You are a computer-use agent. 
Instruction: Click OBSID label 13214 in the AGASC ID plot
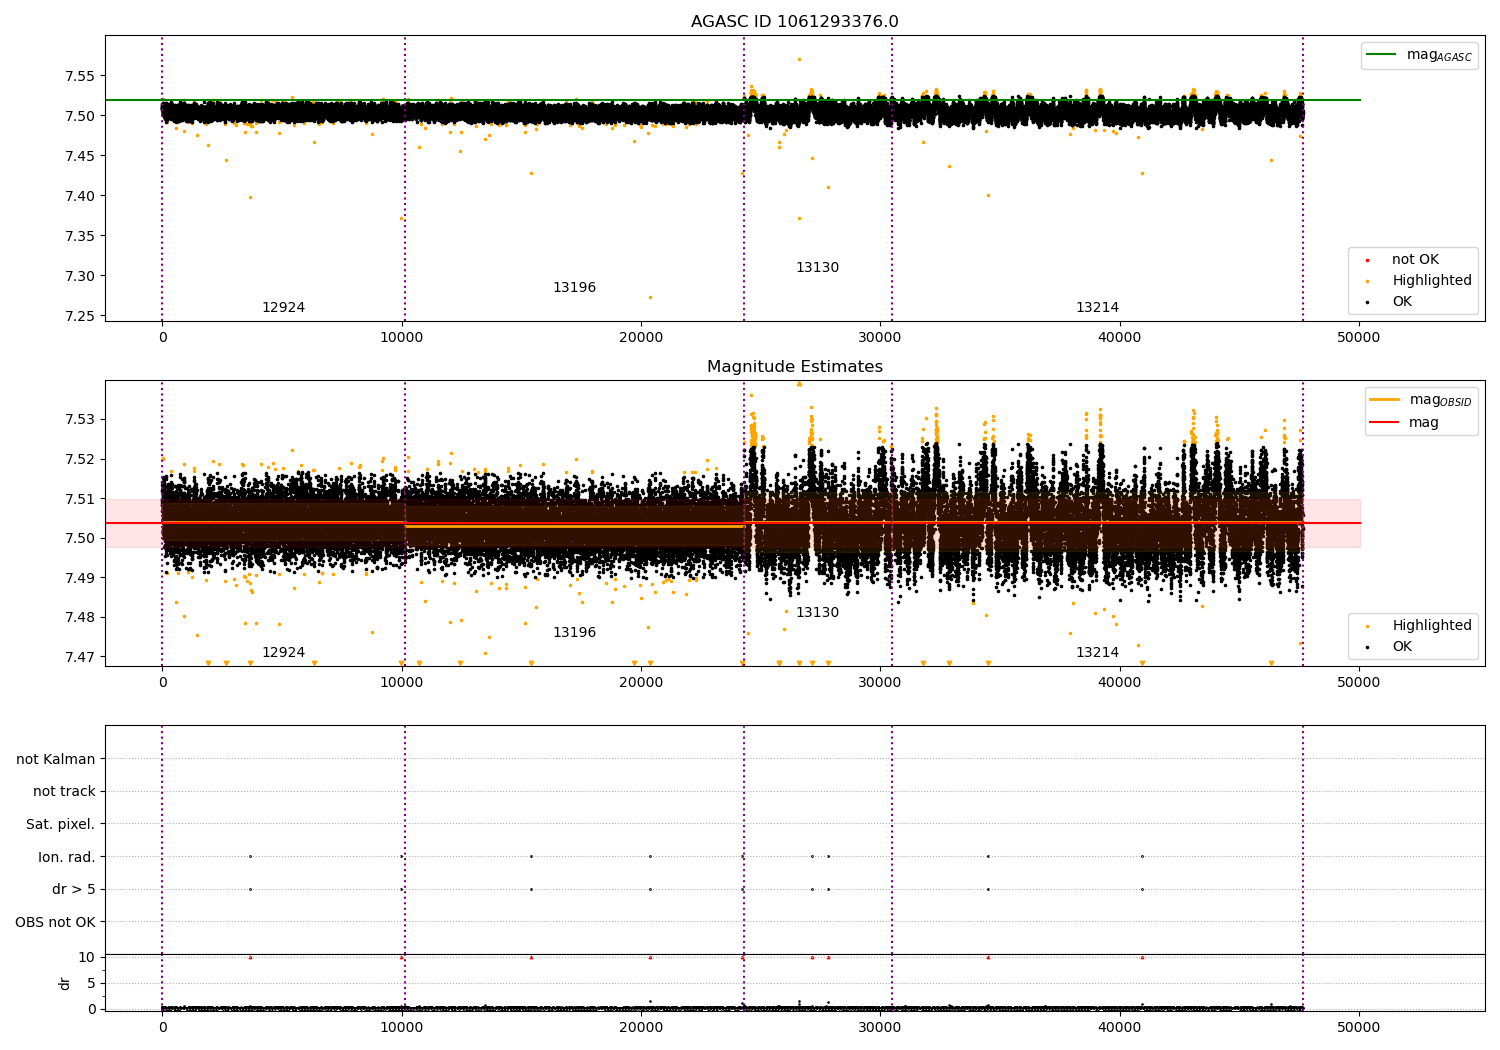[1097, 308]
